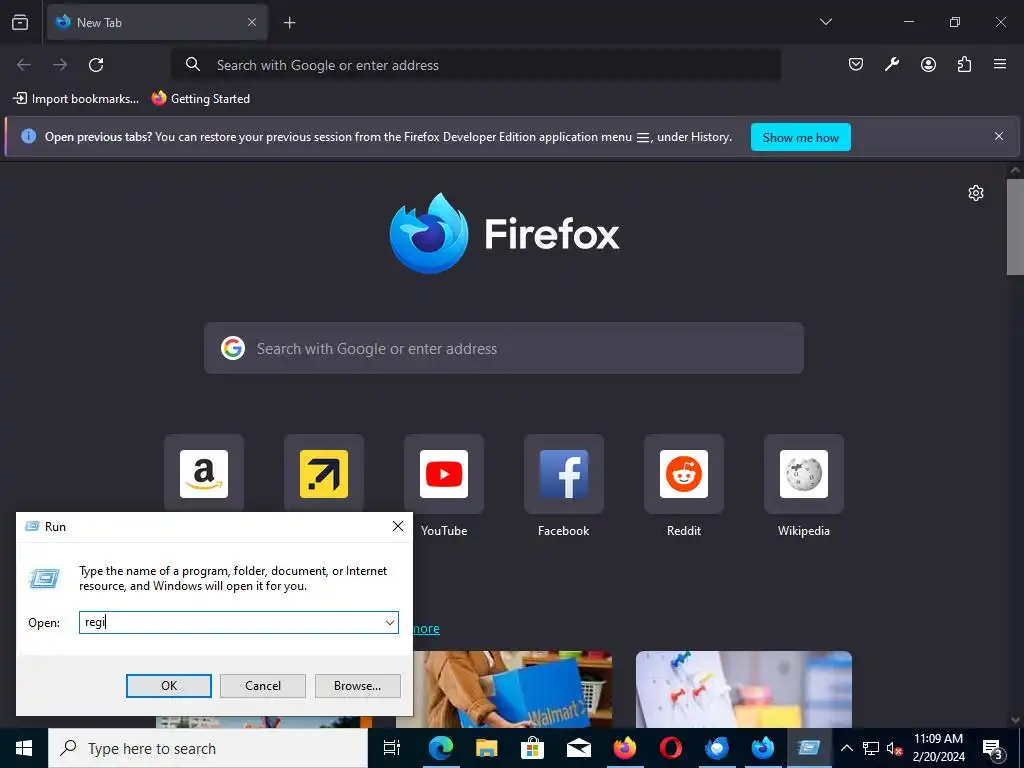Open the yellow arrow shortcut tile
This screenshot has width=1024, height=768.
tap(324, 473)
